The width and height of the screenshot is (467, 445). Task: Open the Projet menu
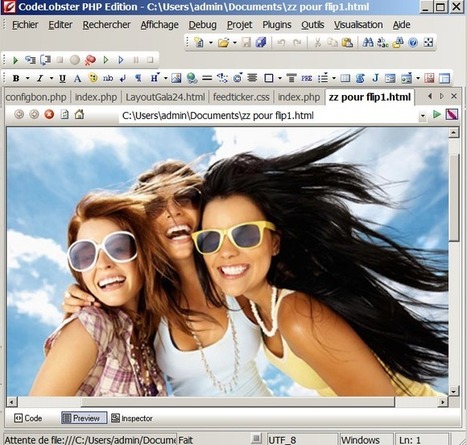[239, 25]
